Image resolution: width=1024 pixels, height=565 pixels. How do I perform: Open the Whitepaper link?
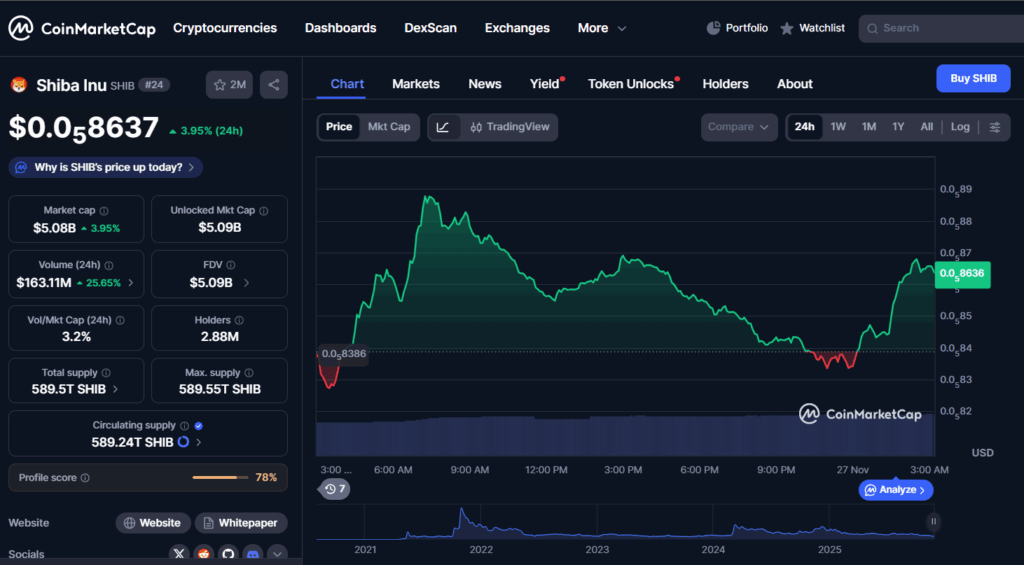coord(241,523)
